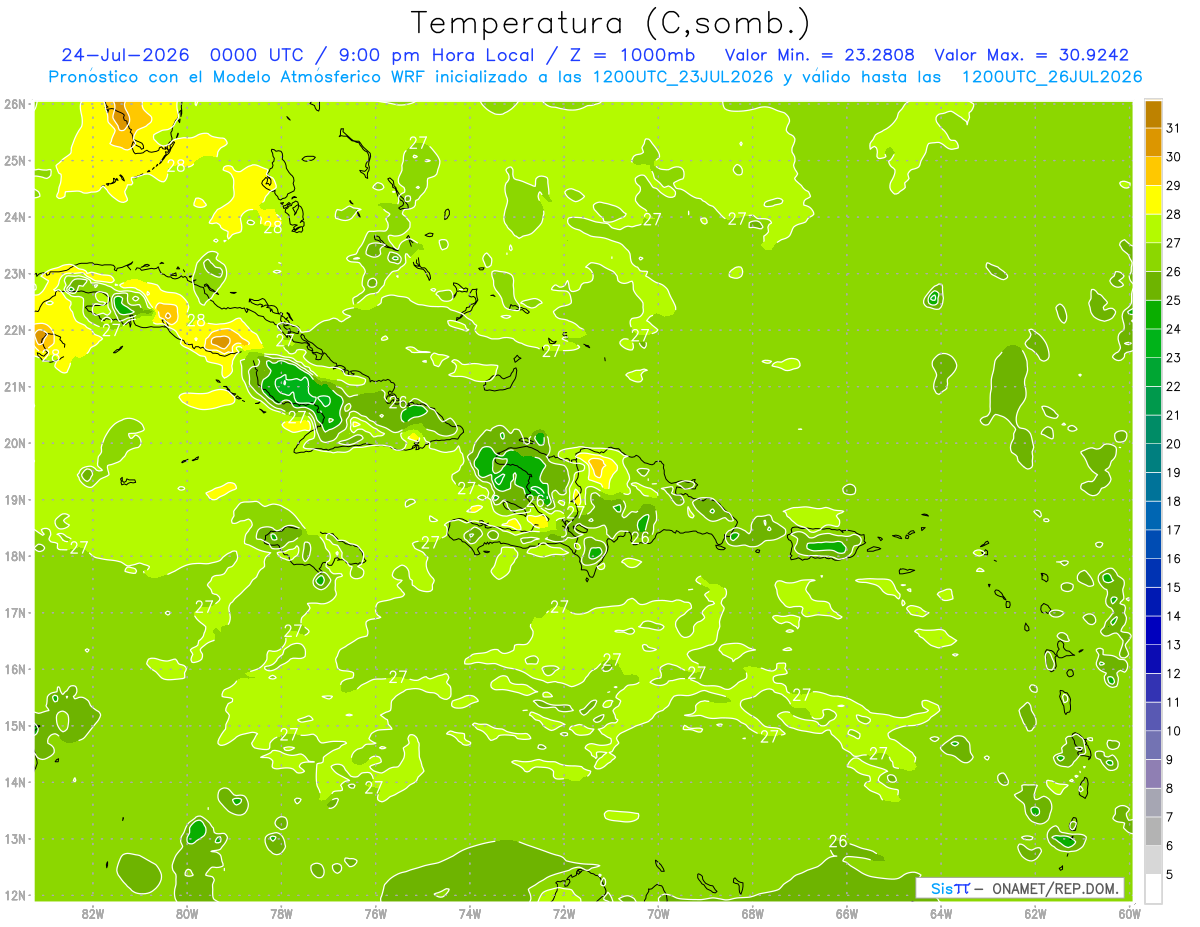Click the latitude axis label 22N
This screenshot has width=1200, height=927.
pyautogui.click(x=14, y=330)
